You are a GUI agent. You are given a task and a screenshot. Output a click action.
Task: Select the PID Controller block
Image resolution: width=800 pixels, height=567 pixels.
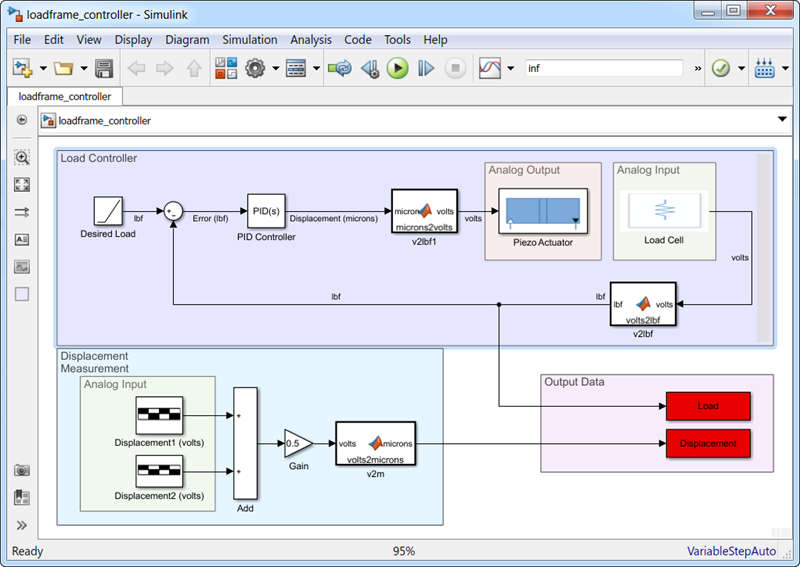pyautogui.click(x=266, y=211)
